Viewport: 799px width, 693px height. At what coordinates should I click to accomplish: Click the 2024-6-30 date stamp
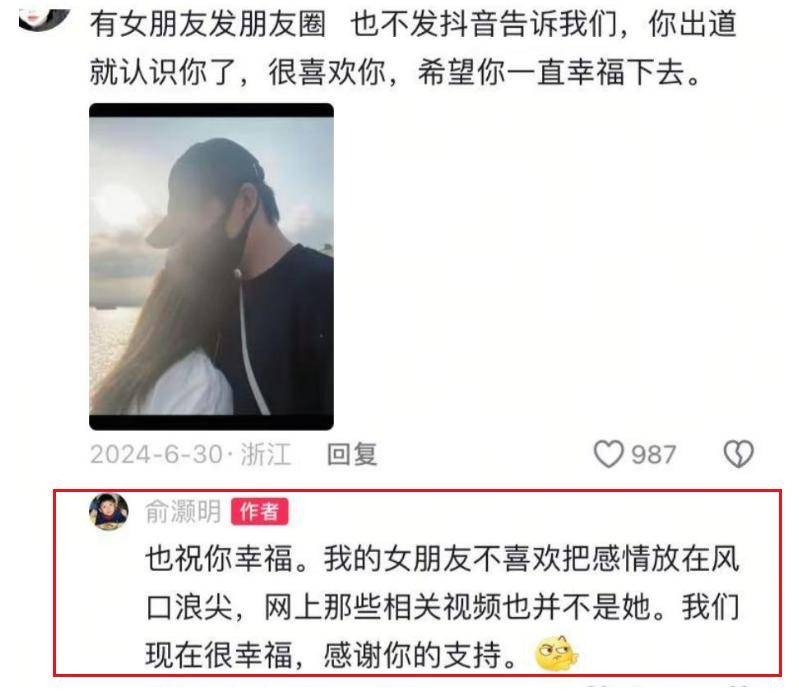(157, 454)
